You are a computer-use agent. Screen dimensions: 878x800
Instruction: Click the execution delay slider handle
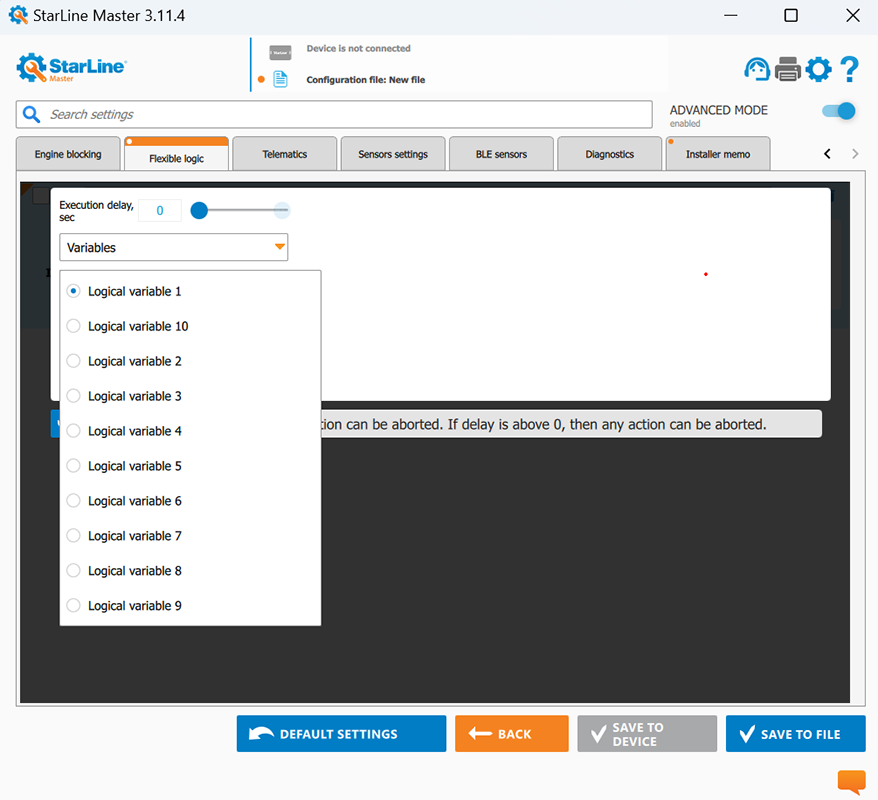pyautogui.click(x=199, y=210)
